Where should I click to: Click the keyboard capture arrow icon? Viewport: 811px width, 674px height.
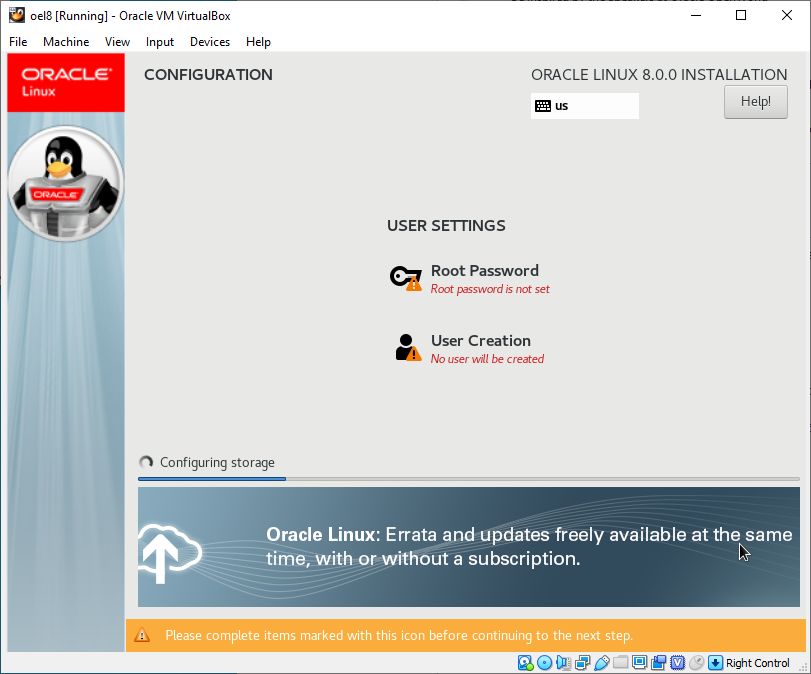coord(715,663)
